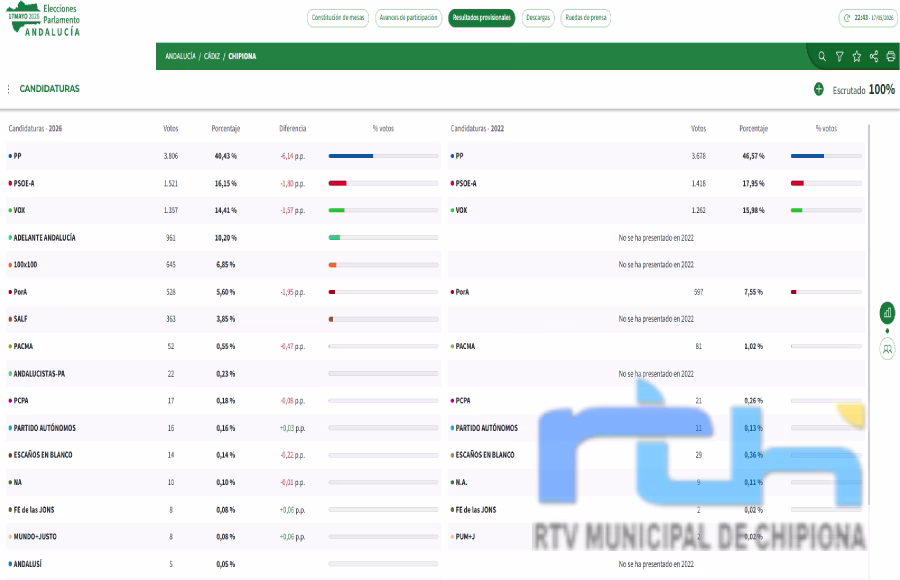Select ADELANTE ANDALUCÍA row name
The image size is (900, 580).
click(x=44, y=238)
